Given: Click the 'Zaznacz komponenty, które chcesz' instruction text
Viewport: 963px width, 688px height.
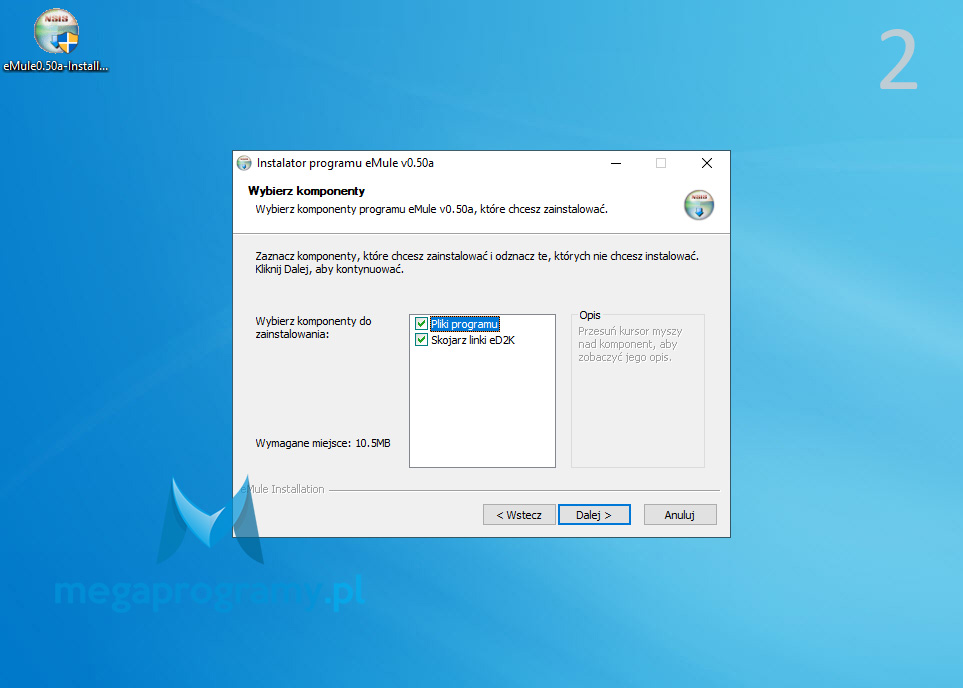Looking at the screenshot, I should point(477,262).
